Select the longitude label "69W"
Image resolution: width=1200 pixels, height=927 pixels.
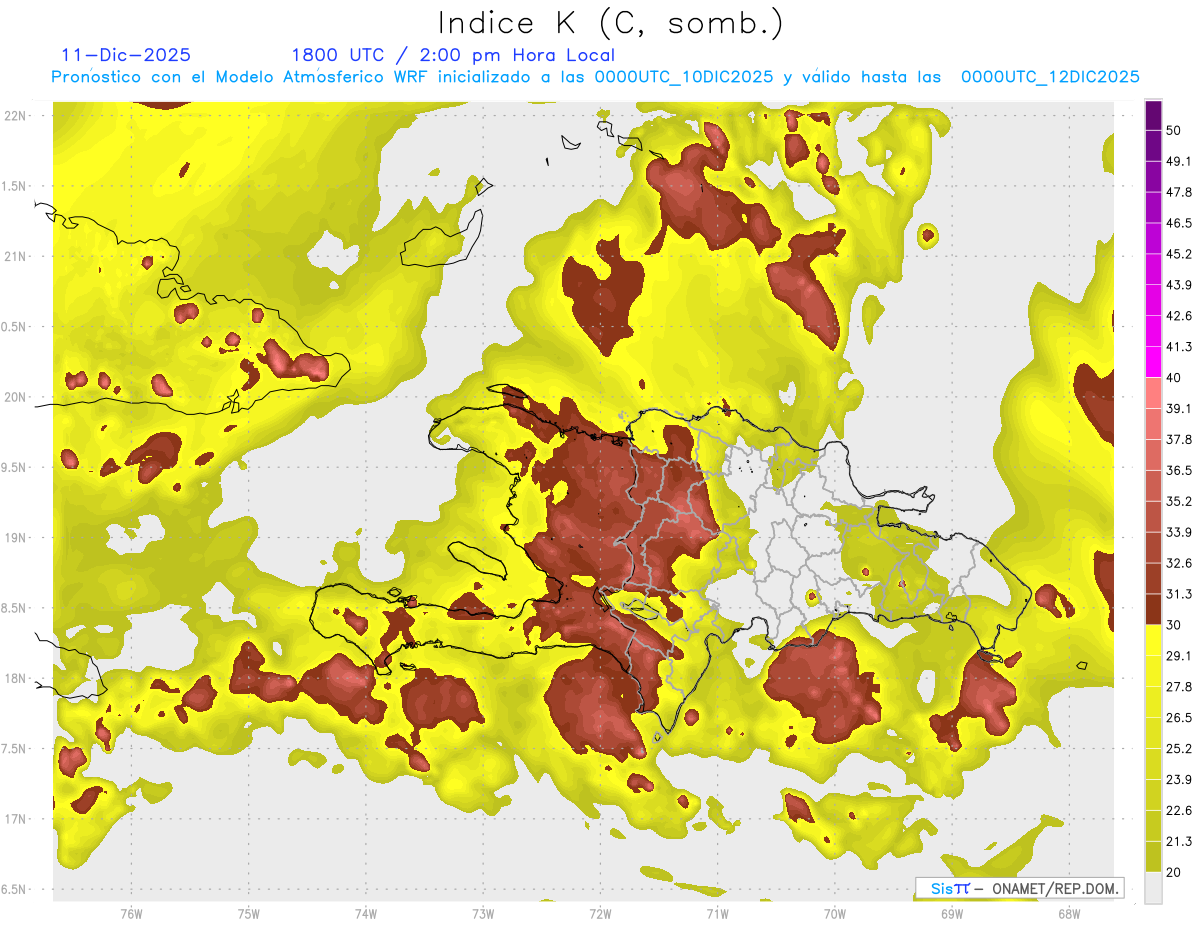point(952,914)
